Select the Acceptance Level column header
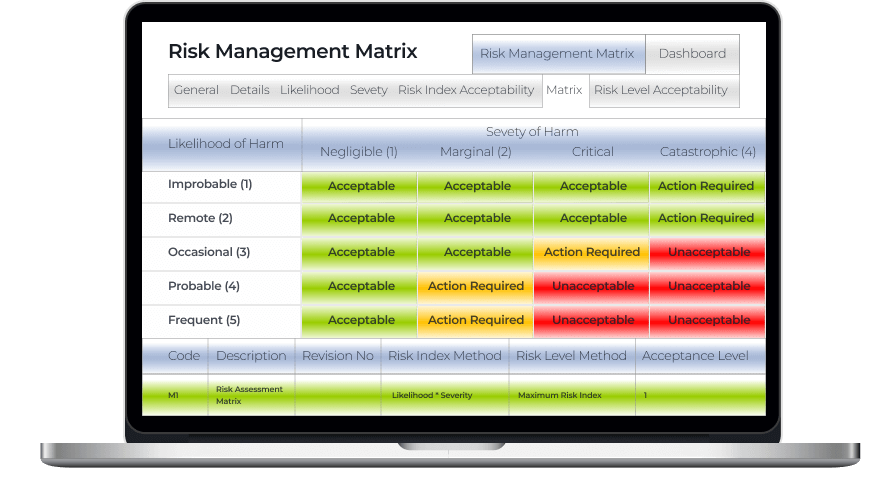 pos(695,356)
